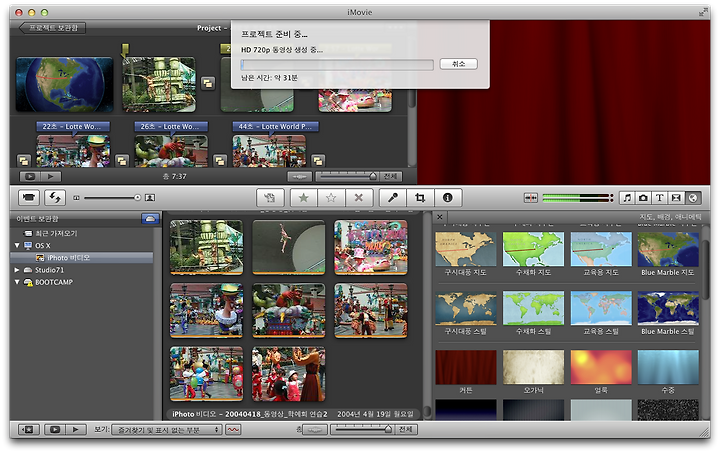Image resolution: width=720 pixels, height=453 pixels.
Task: Click 전체 button in event bottom bar
Action: (x=405, y=430)
